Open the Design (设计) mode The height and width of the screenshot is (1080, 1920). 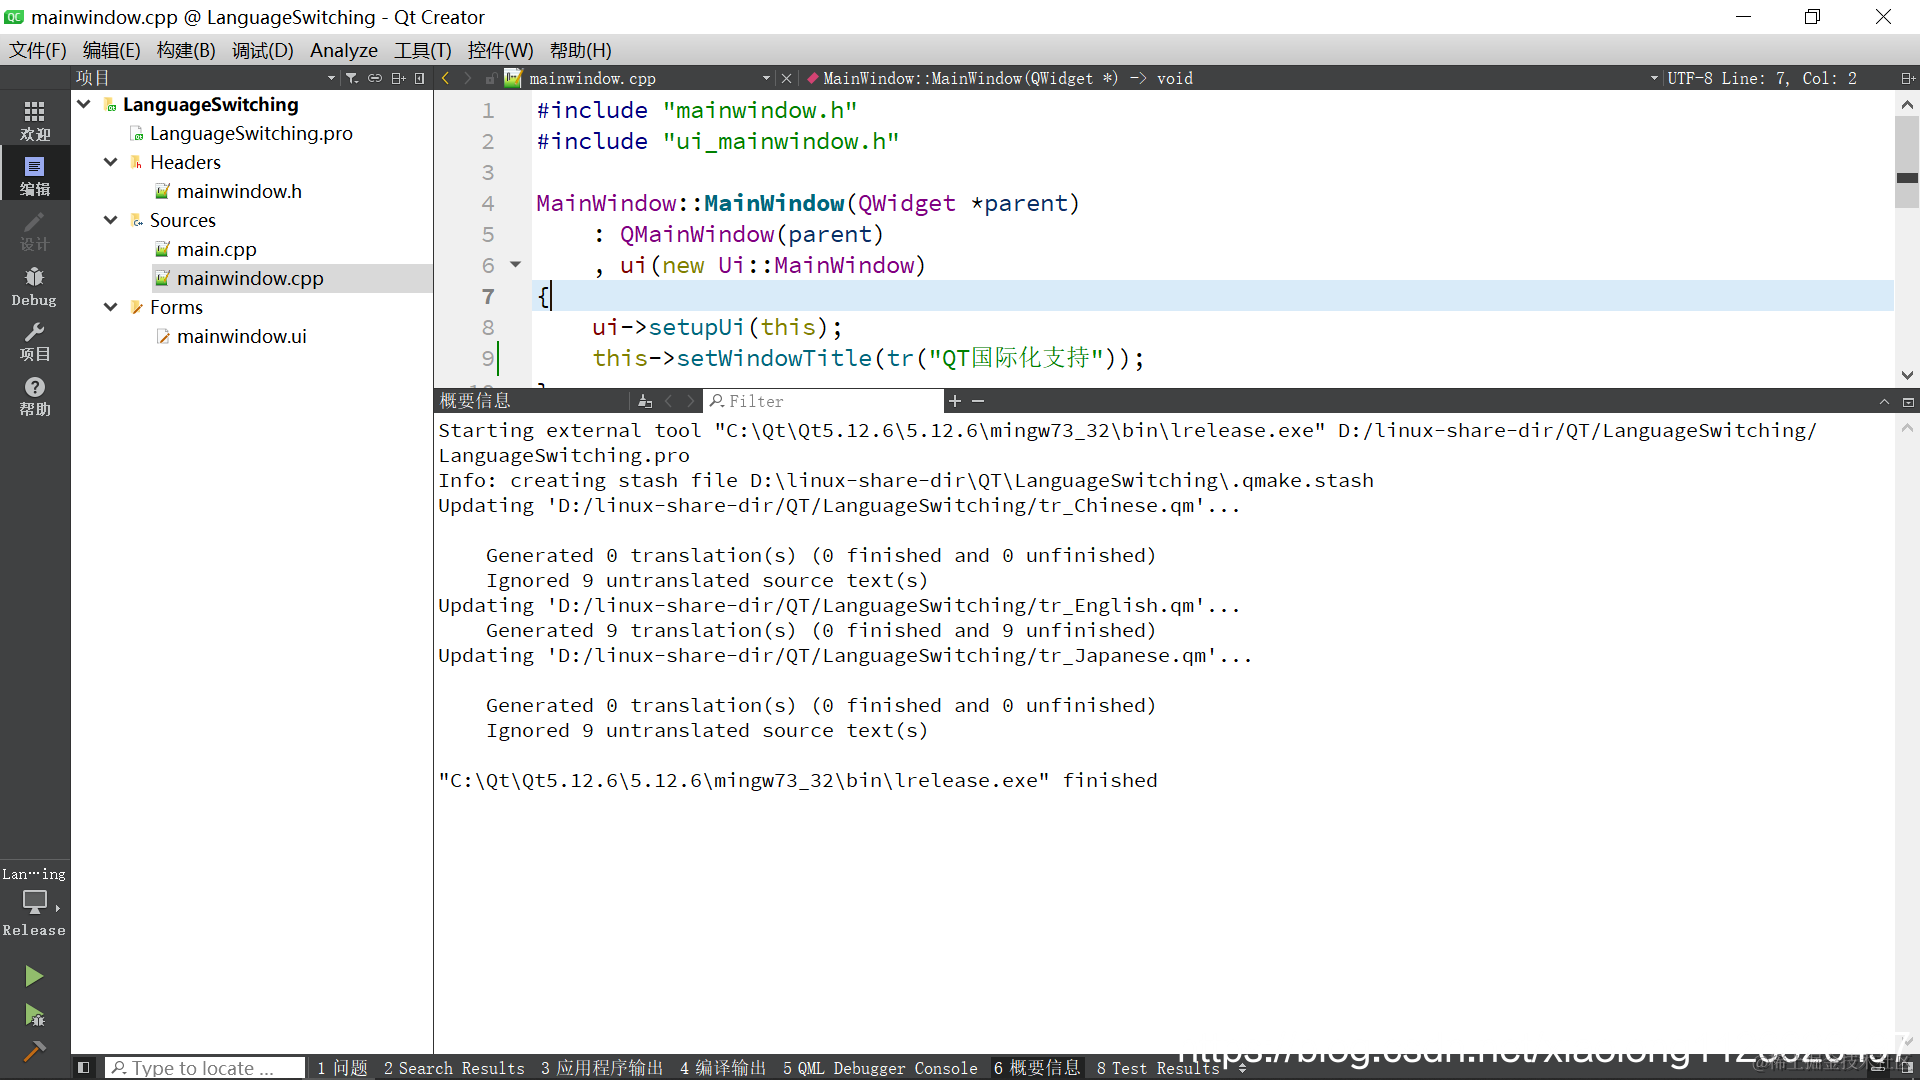[x=35, y=231]
